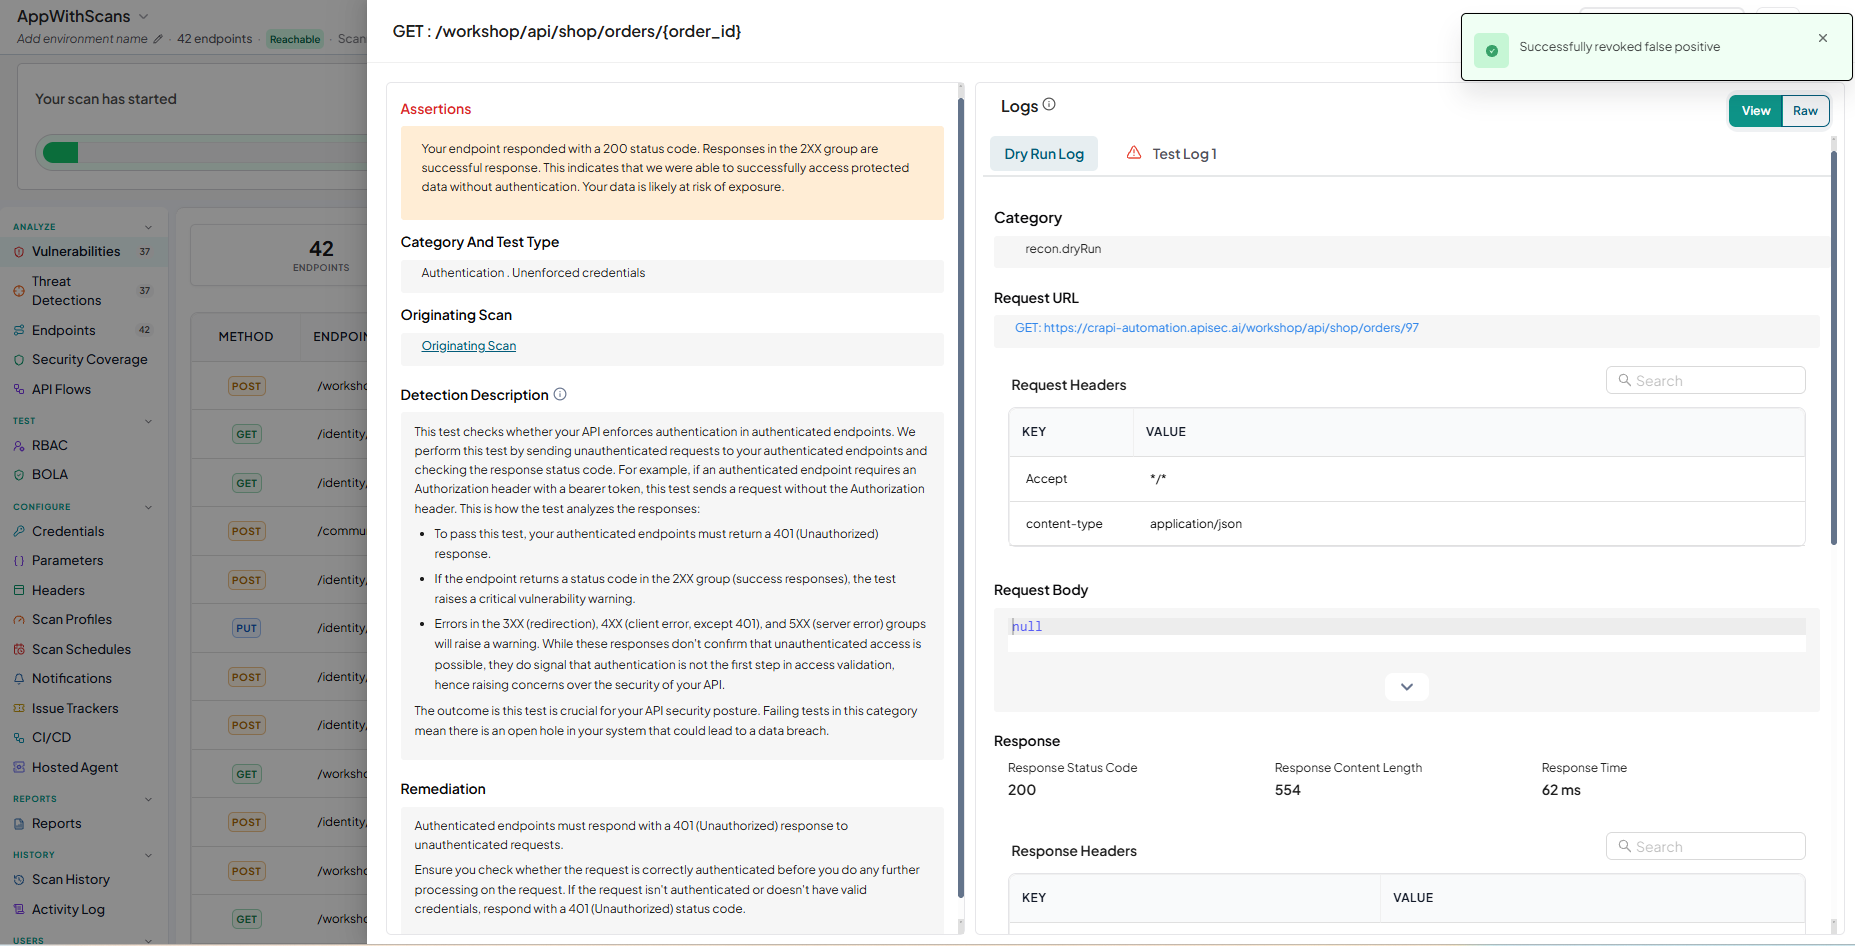Click the scan progress bar

coord(200,152)
